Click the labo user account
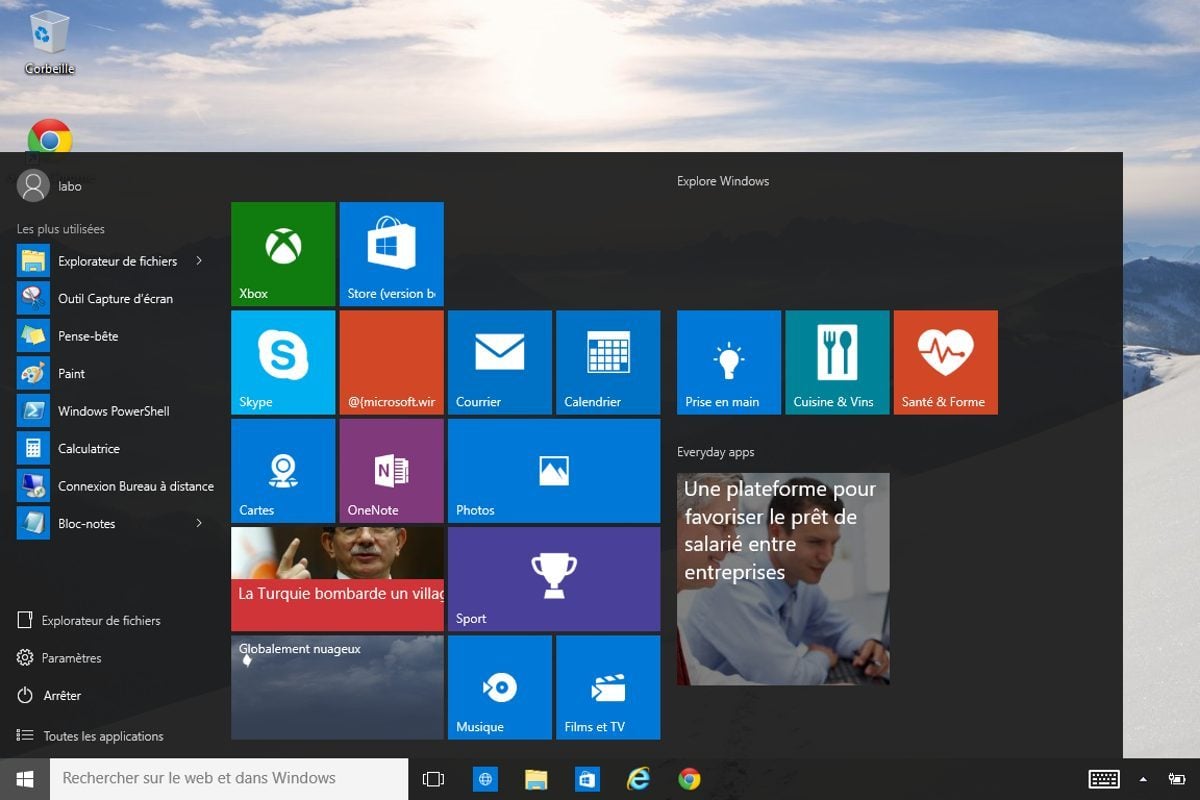Image resolution: width=1200 pixels, height=800 pixels. [50, 186]
